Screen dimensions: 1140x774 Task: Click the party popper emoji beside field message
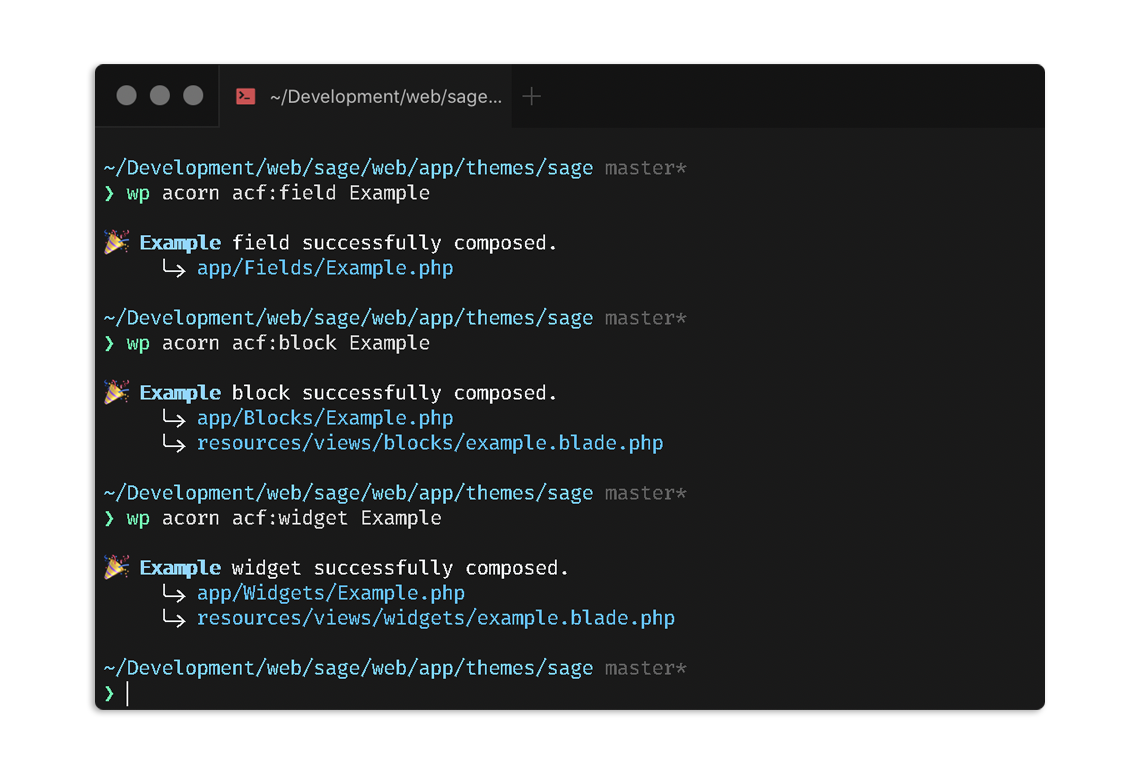(x=116, y=241)
